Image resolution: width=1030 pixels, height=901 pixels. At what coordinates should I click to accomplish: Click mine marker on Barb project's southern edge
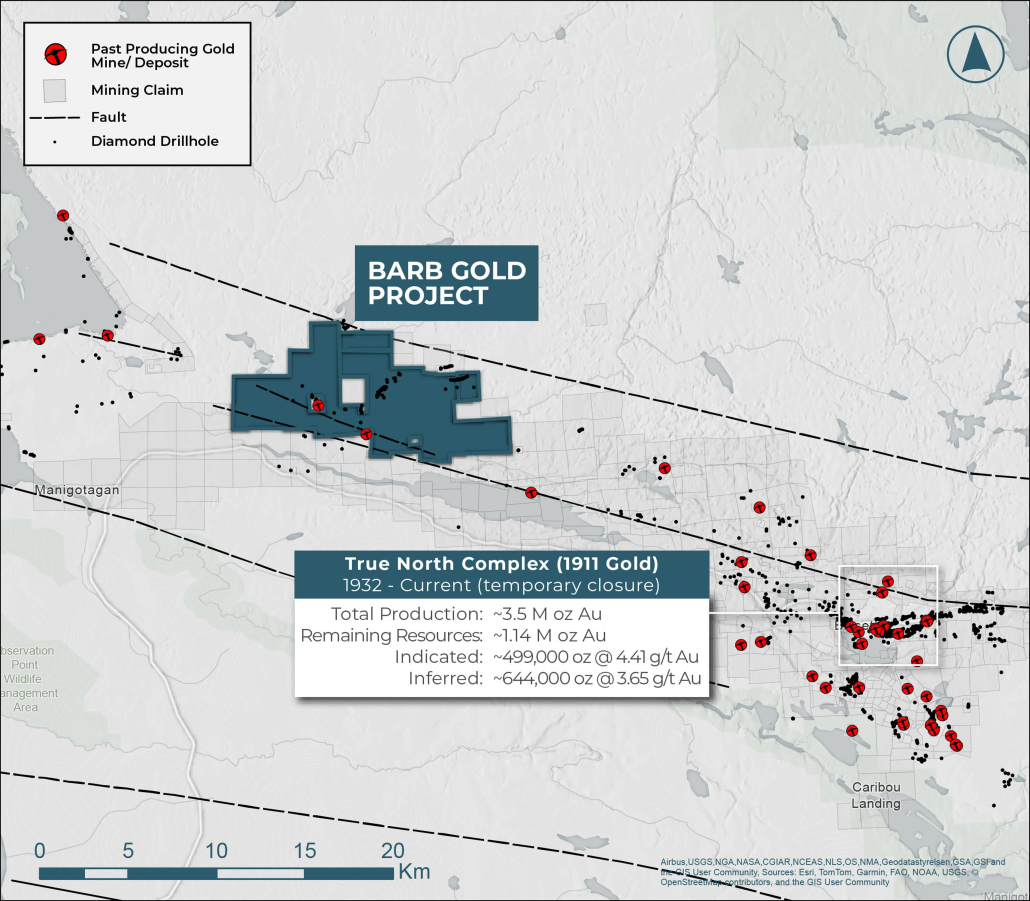pyautogui.click(x=367, y=434)
